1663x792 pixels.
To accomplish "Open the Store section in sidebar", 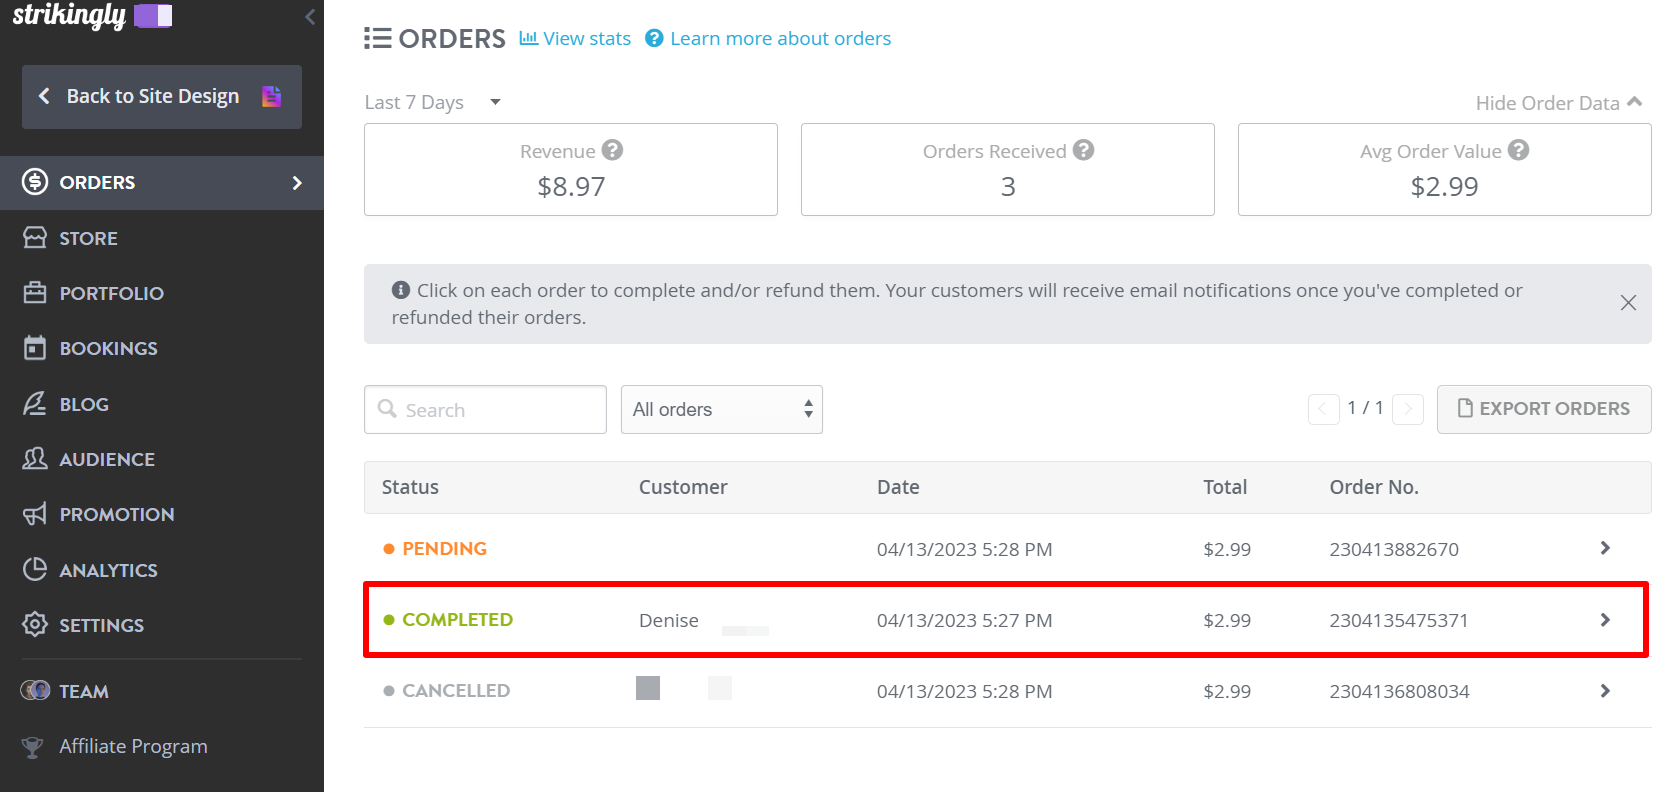I will pos(88,238).
